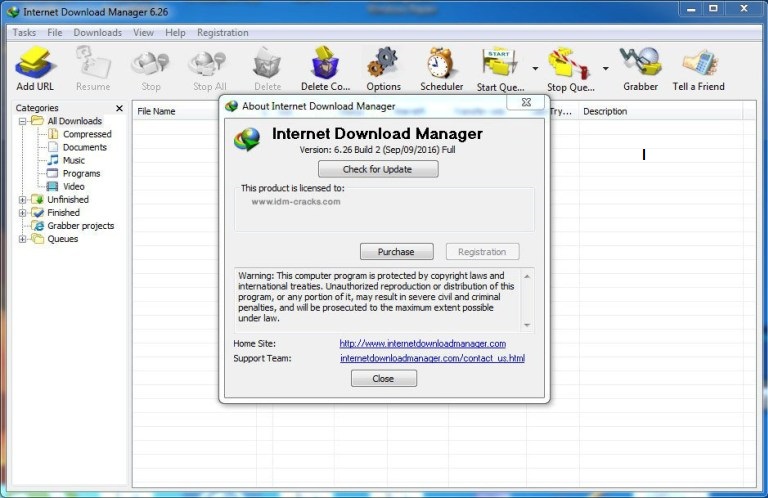
Task: Open the Help menu
Action: point(175,32)
